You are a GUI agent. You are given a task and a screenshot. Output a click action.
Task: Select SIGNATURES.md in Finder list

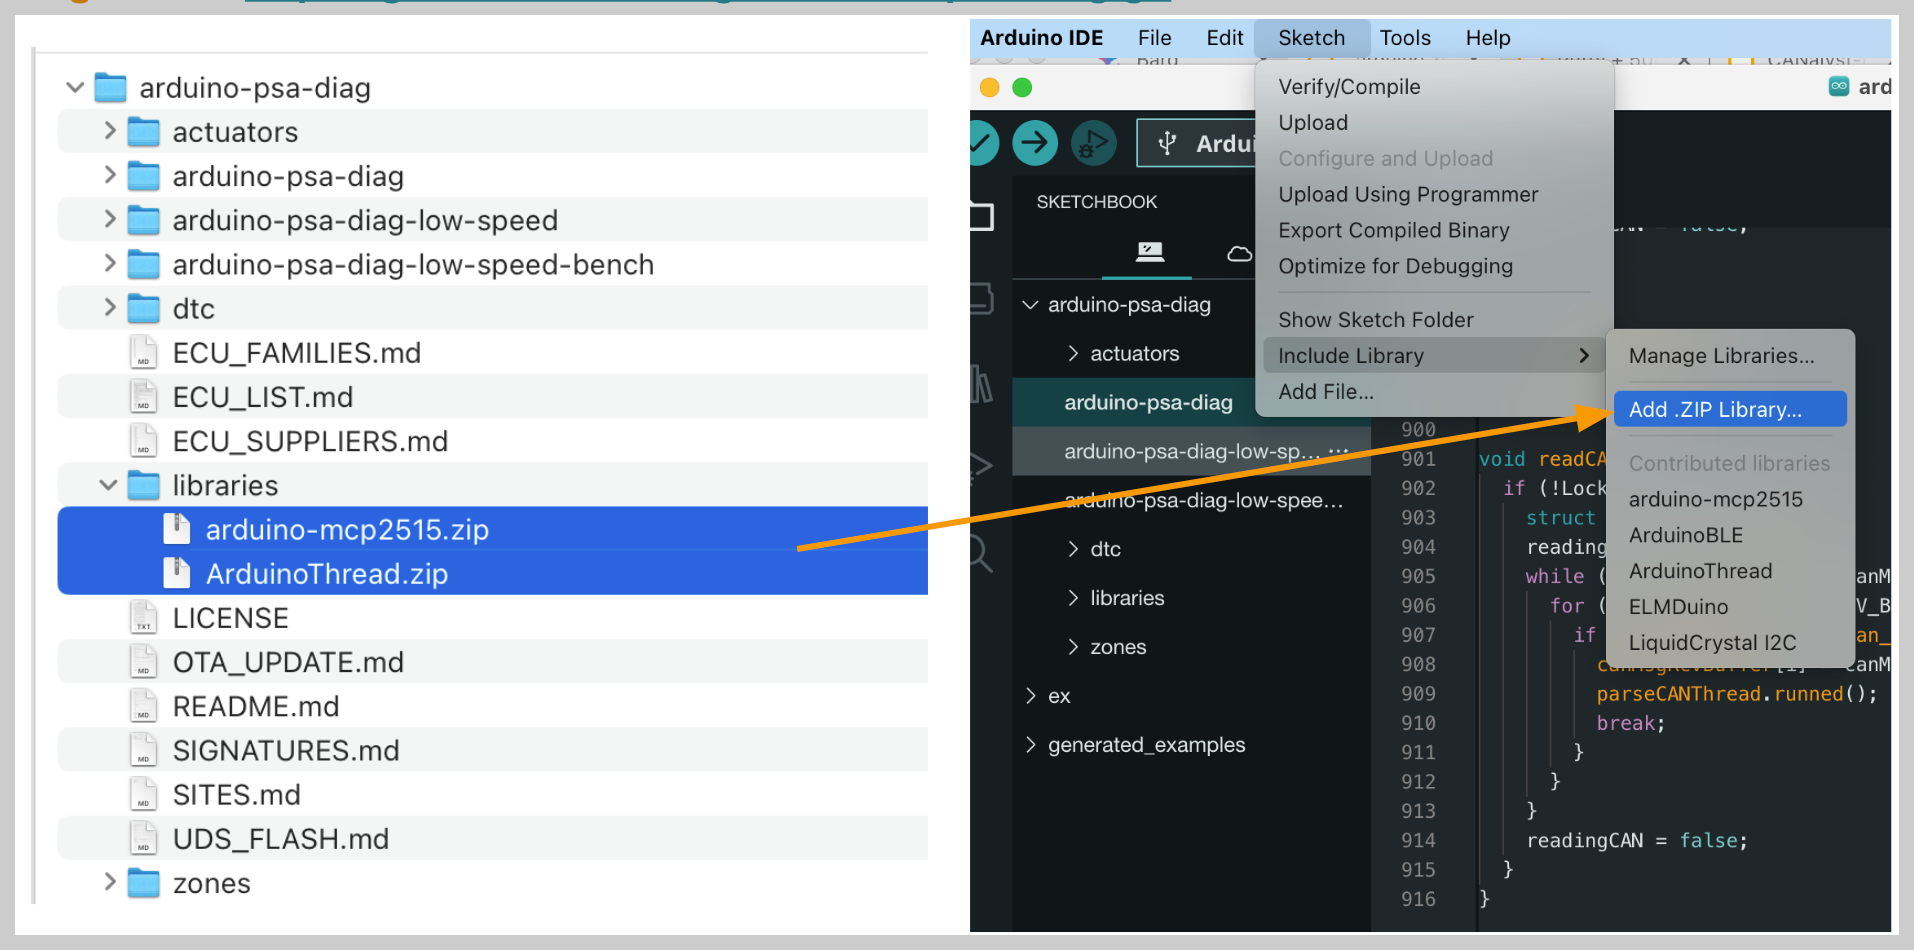coord(493,750)
